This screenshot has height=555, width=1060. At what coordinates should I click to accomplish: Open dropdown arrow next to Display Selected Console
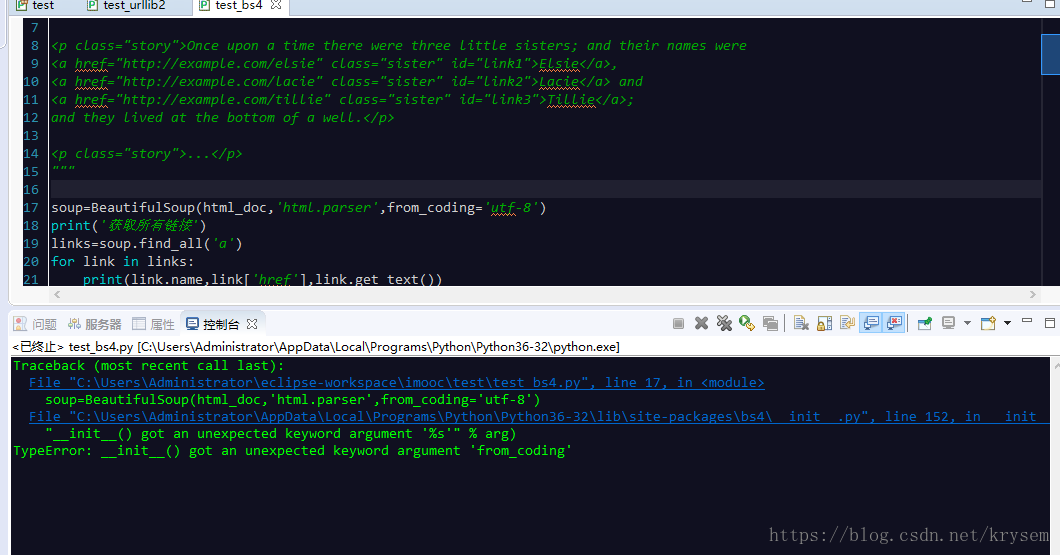967,323
